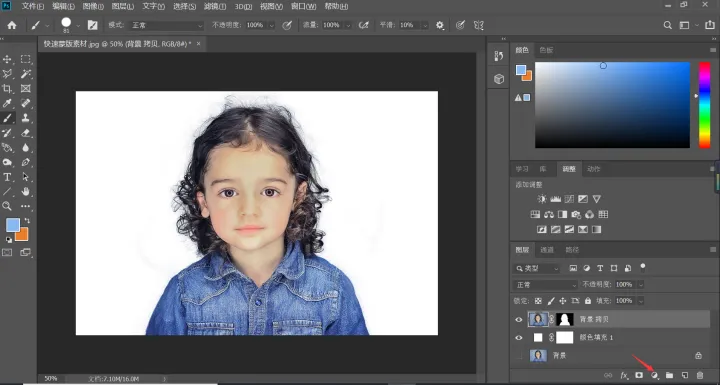
Task: Select the Horizontal Type tool
Action: tap(7, 177)
